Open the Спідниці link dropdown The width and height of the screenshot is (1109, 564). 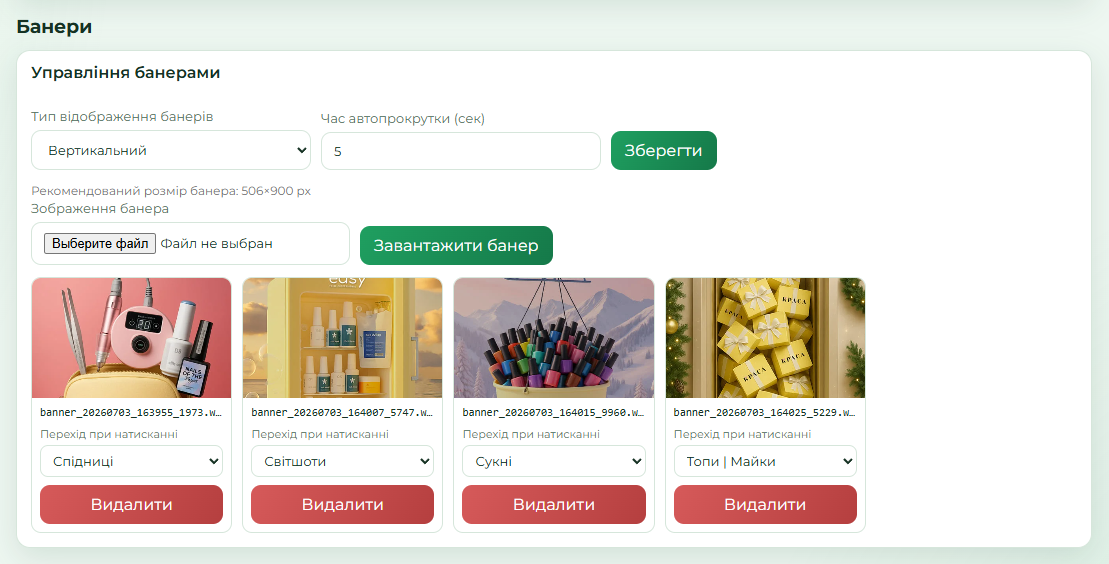pyautogui.click(x=132, y=461)
